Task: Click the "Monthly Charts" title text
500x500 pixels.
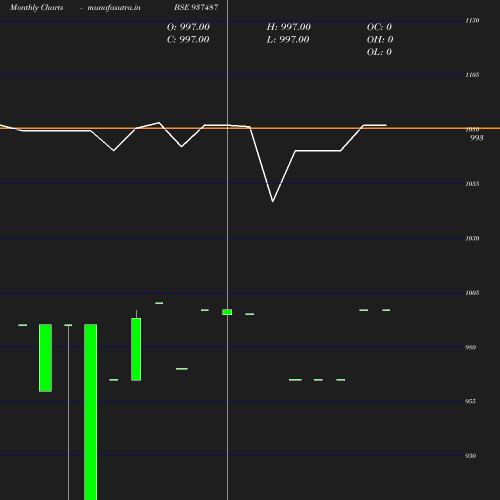Action: (x=37, y=8)
